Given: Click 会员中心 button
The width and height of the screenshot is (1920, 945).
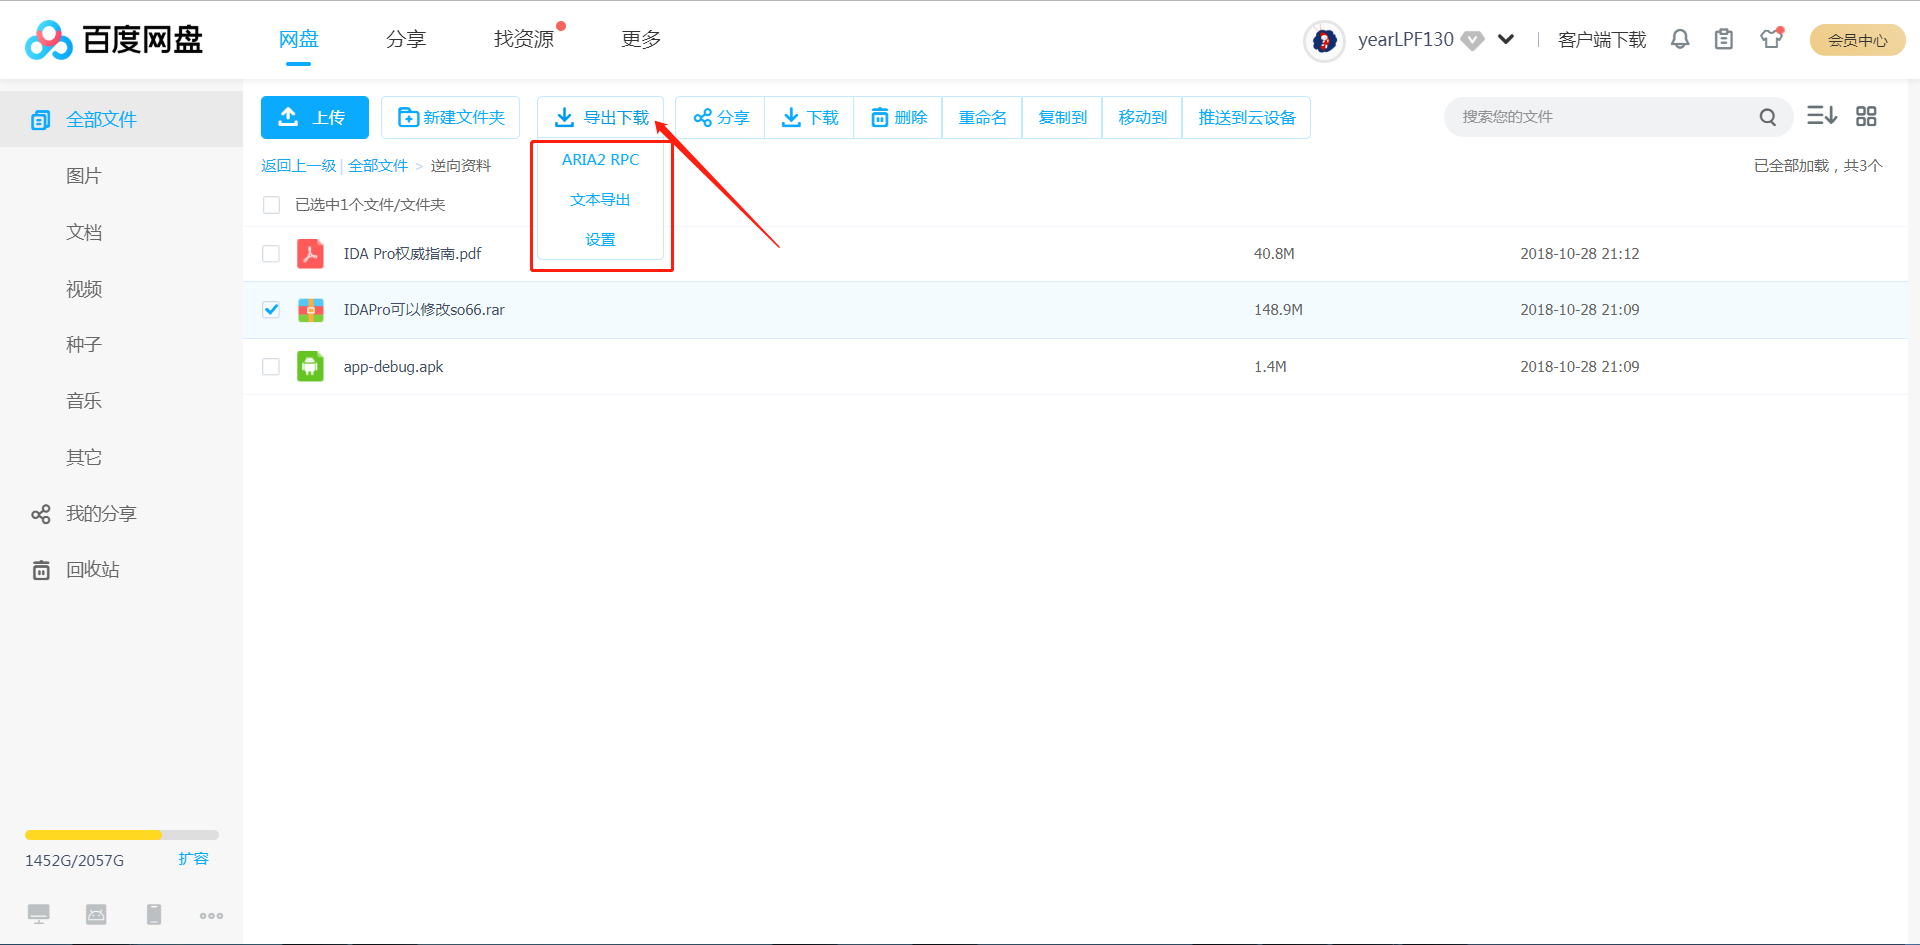Looking at the screenshot, I should pos(1858,40).
